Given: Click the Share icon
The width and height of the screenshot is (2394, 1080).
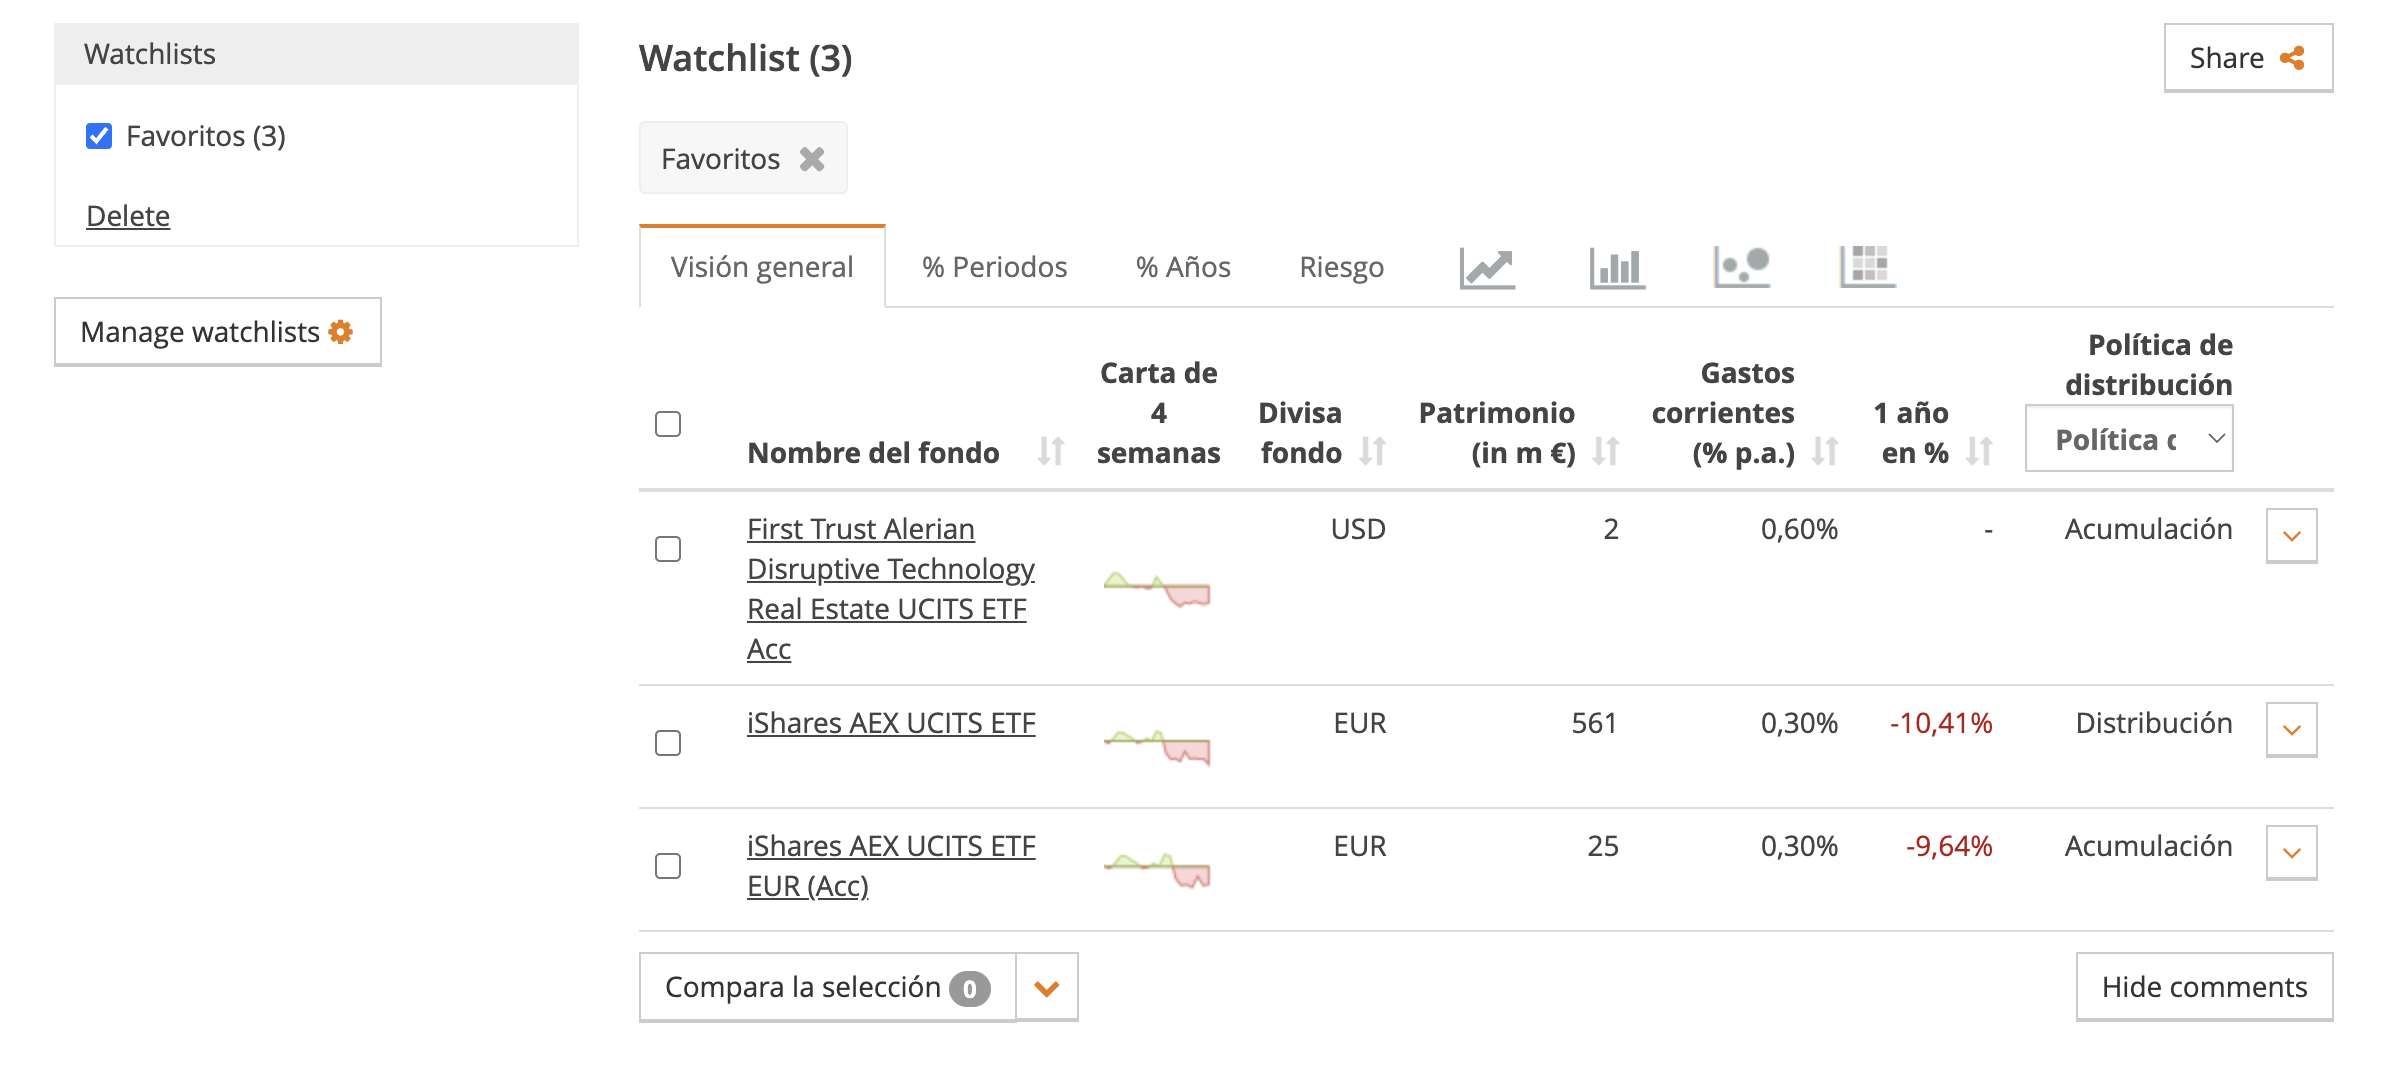Looking at the screenshot, I should coord(2294,58).
